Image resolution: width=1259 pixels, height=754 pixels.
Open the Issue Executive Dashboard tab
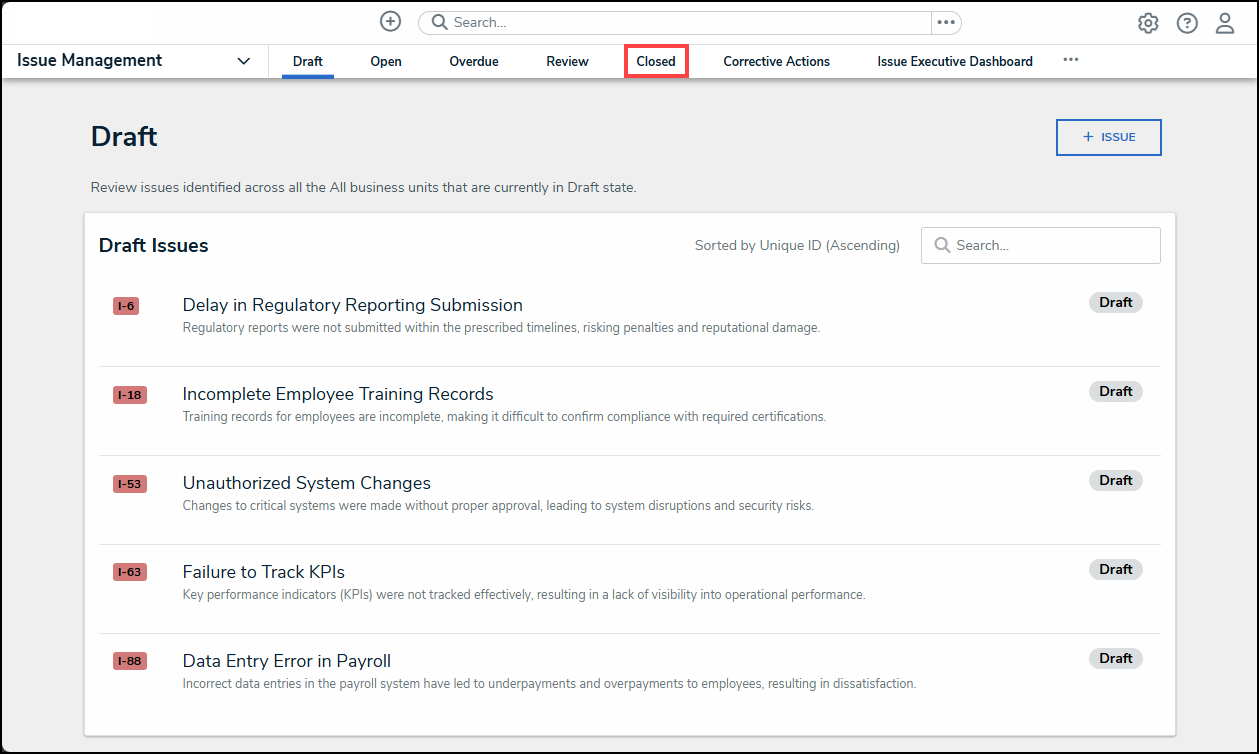(955, 61)
